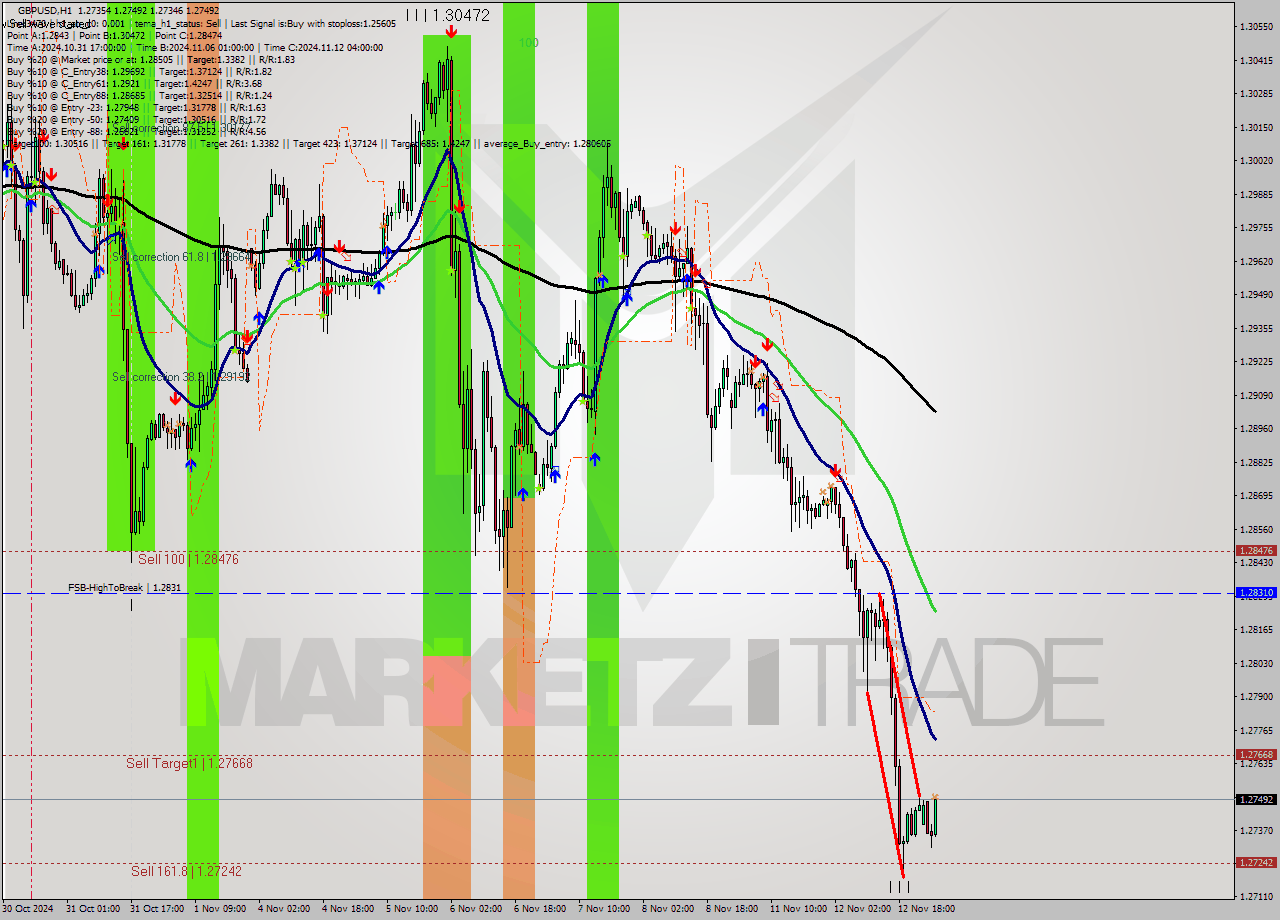The image size is (1280, 920).
Task: Click the 12 Nov 18:00 time label
Action: point(926,909)
